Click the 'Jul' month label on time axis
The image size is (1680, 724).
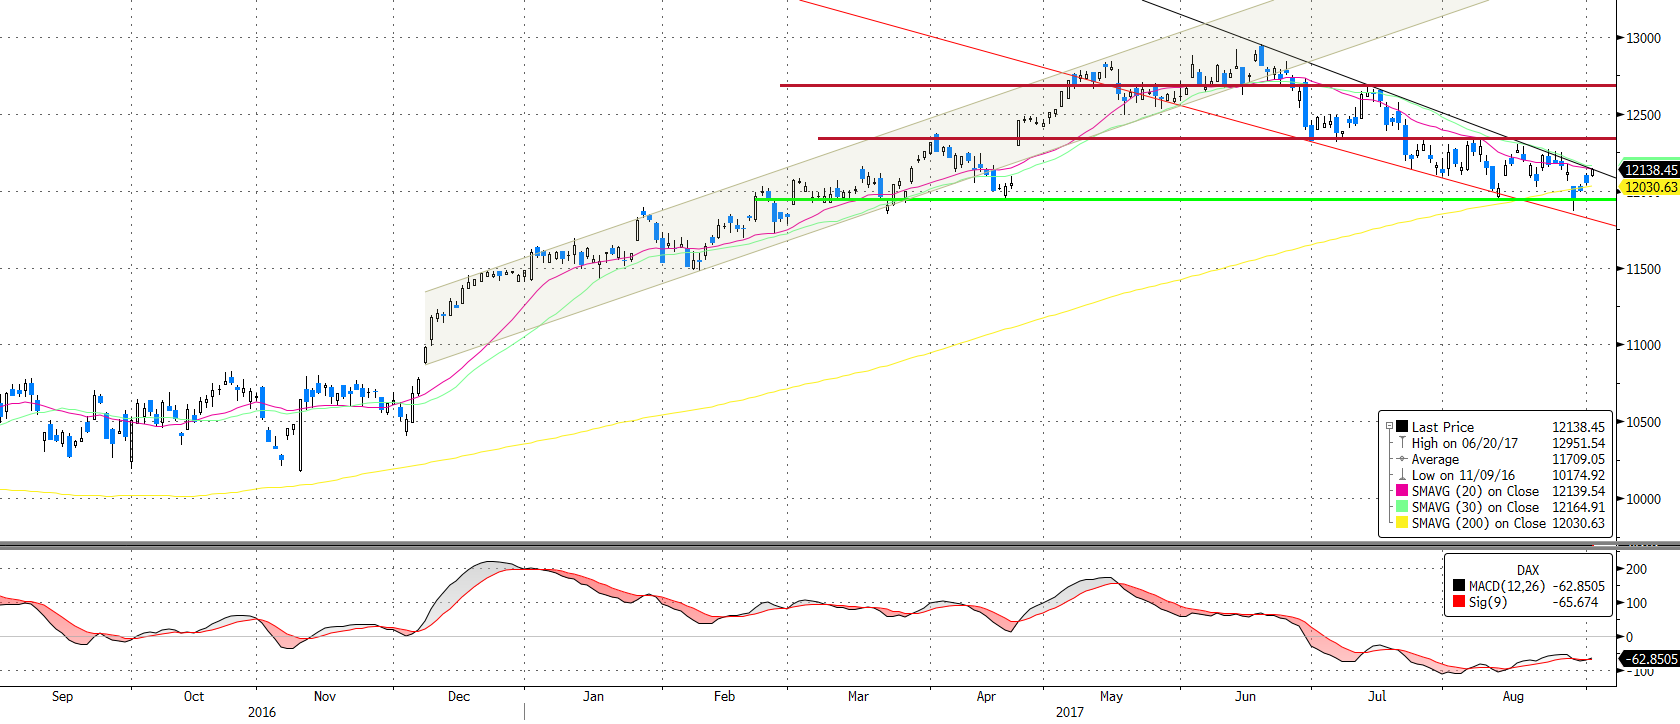(x=1377, y=696)
